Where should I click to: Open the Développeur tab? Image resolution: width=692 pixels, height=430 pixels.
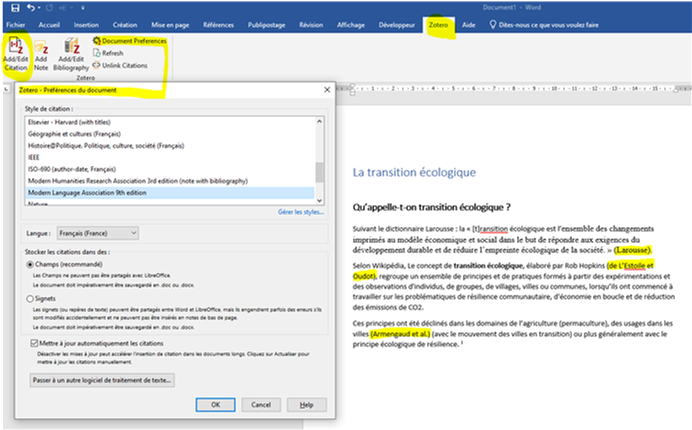pos(397,25)
